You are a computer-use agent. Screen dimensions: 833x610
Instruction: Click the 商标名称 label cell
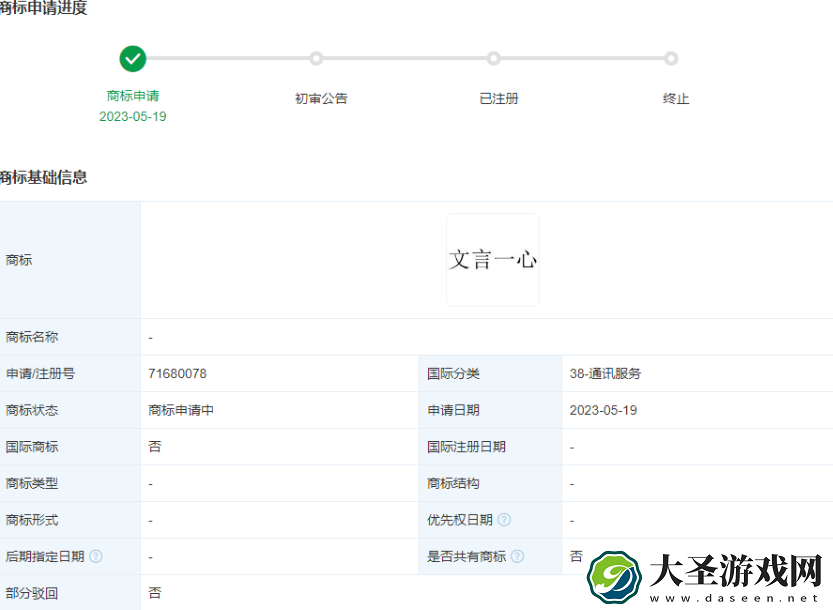click(x=70, y=337)
